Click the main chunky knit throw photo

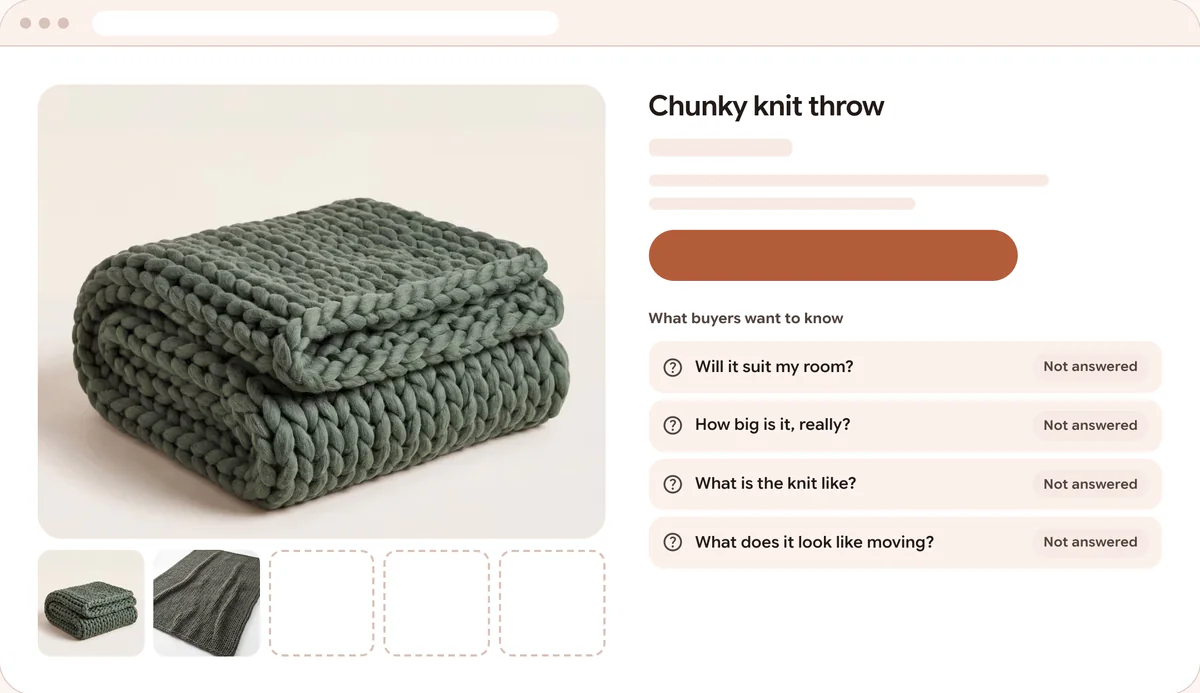point(322,311)
